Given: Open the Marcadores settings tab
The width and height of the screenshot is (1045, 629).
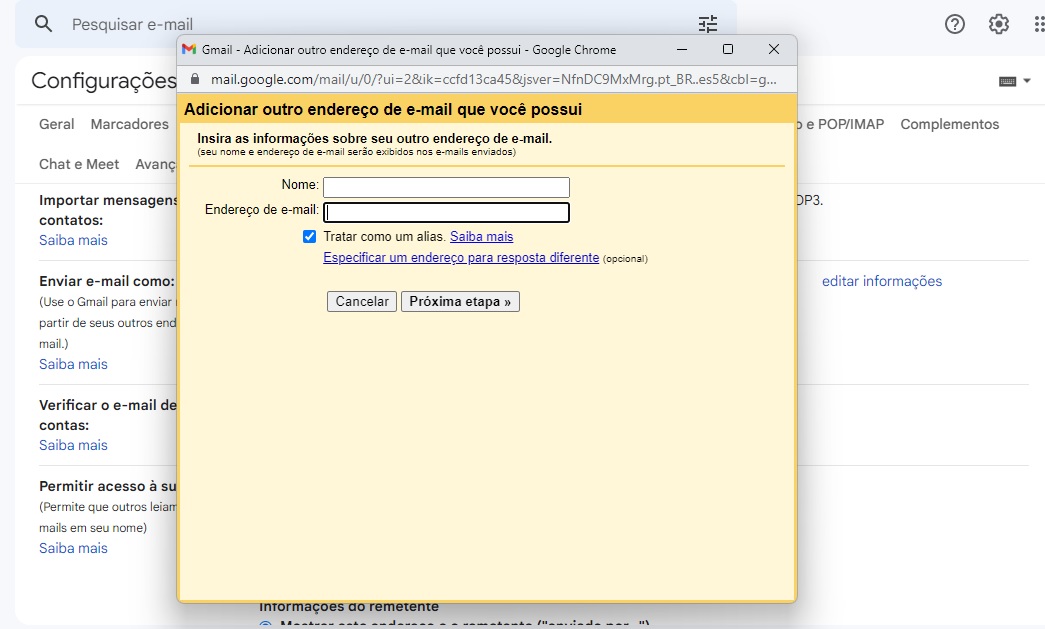Looking at the screenshot, I should click(x=130, y=124).
